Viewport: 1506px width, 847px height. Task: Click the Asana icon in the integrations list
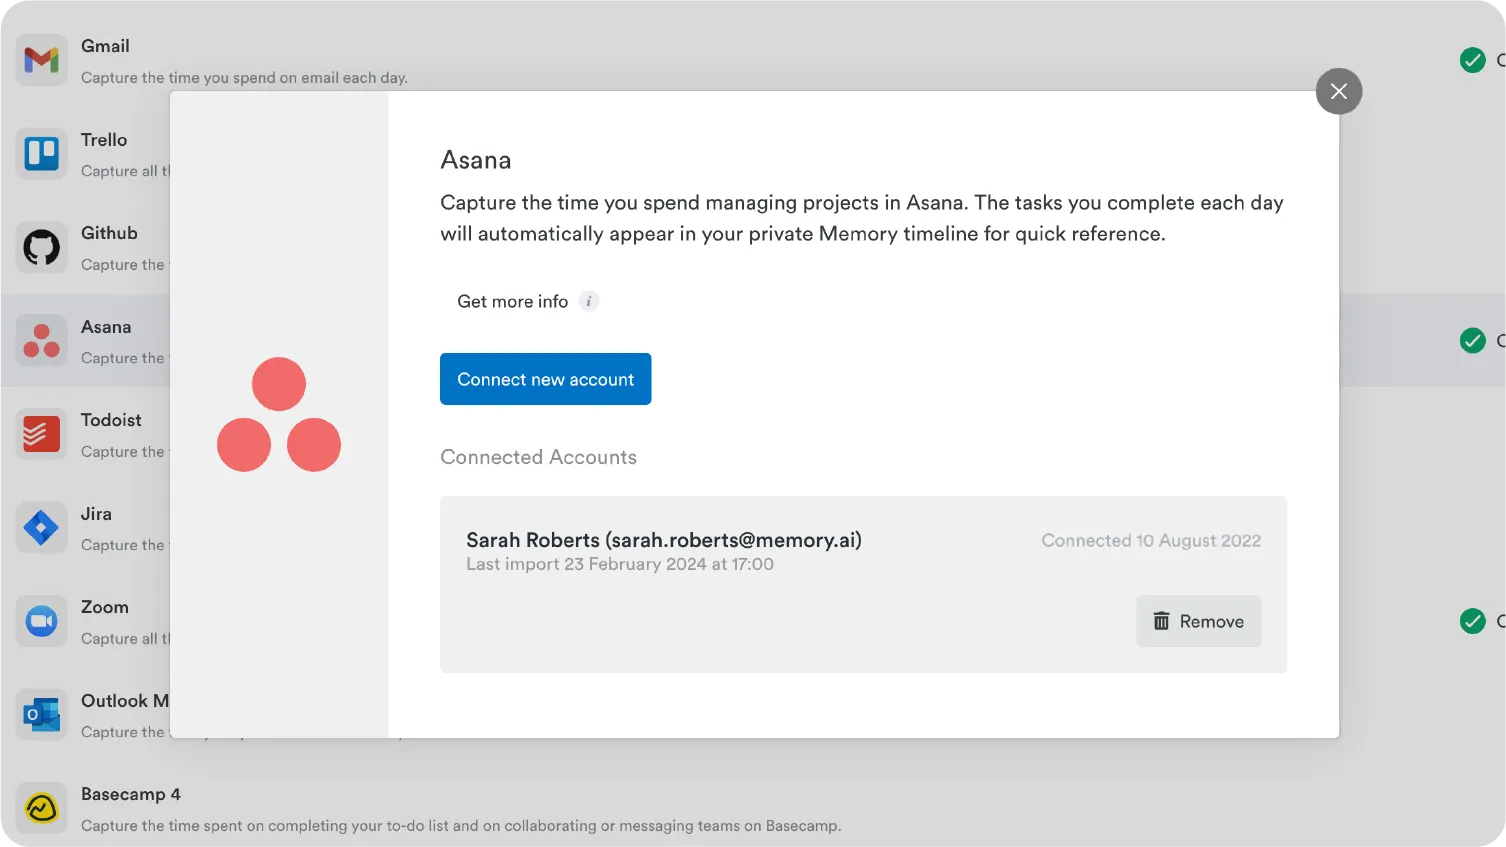[x=41, y=341]
